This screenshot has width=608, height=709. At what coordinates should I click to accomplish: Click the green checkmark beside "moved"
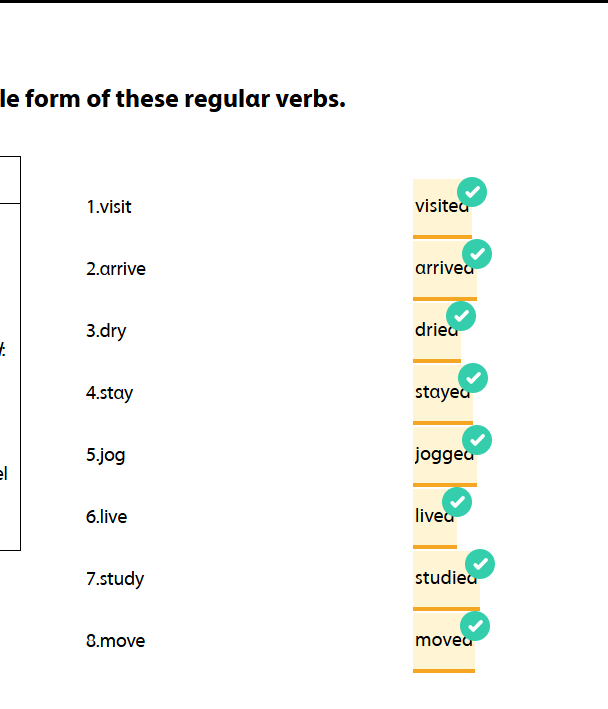(x=475, y=626)
